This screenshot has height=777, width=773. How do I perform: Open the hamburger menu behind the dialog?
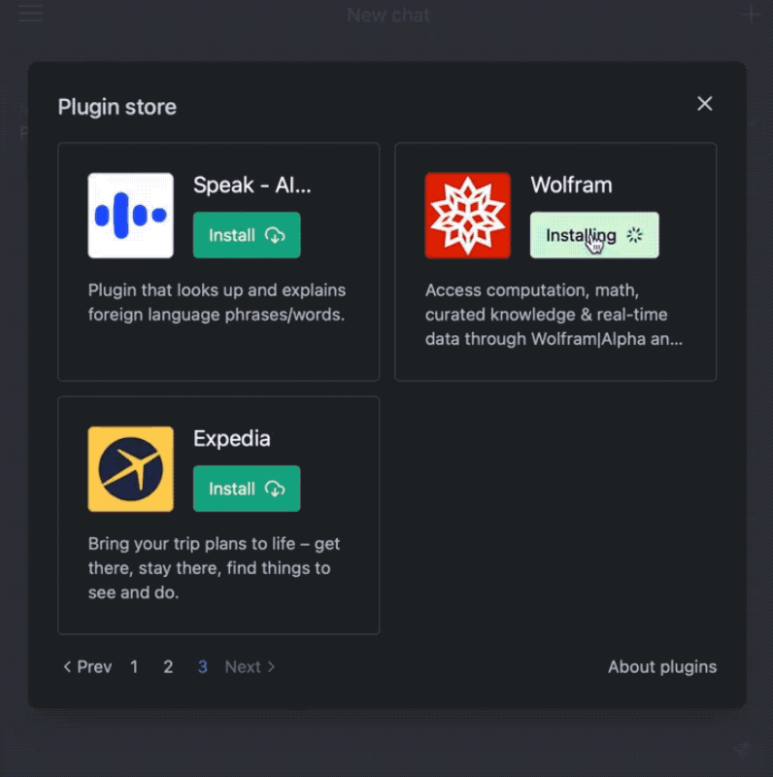(x=30, y=14)
